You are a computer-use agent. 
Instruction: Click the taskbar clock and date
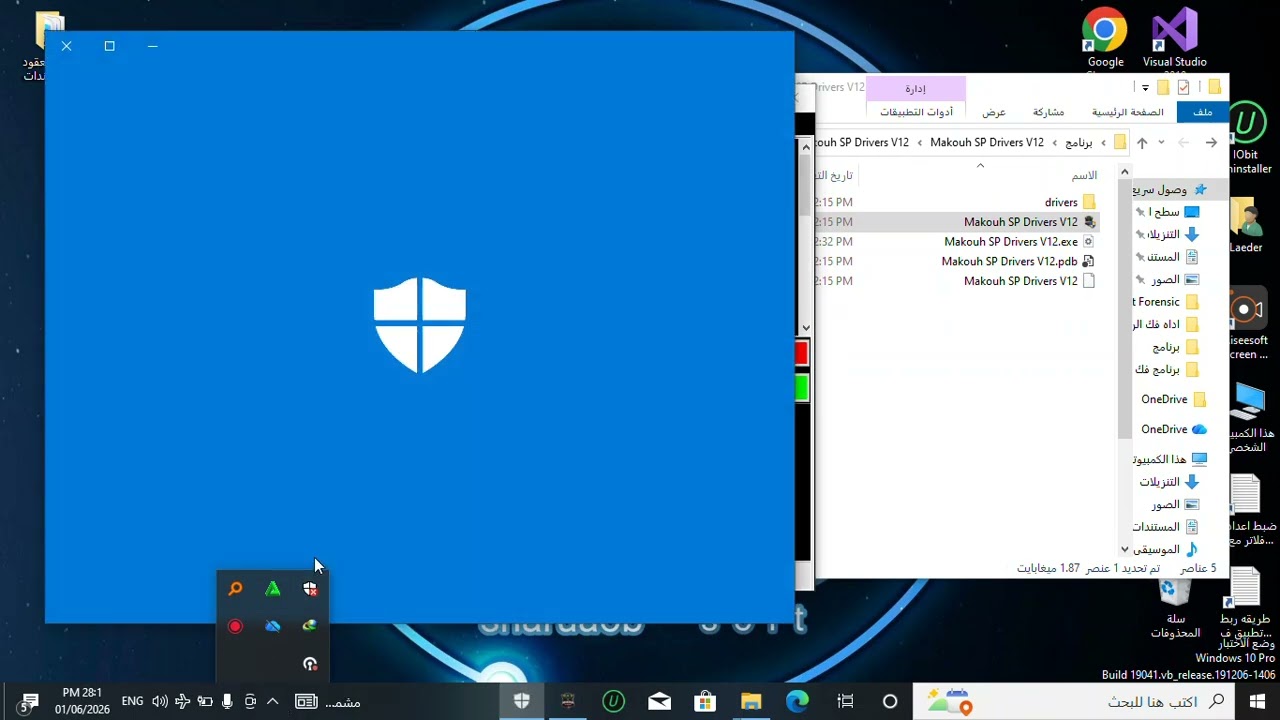[x=82, y=701]
